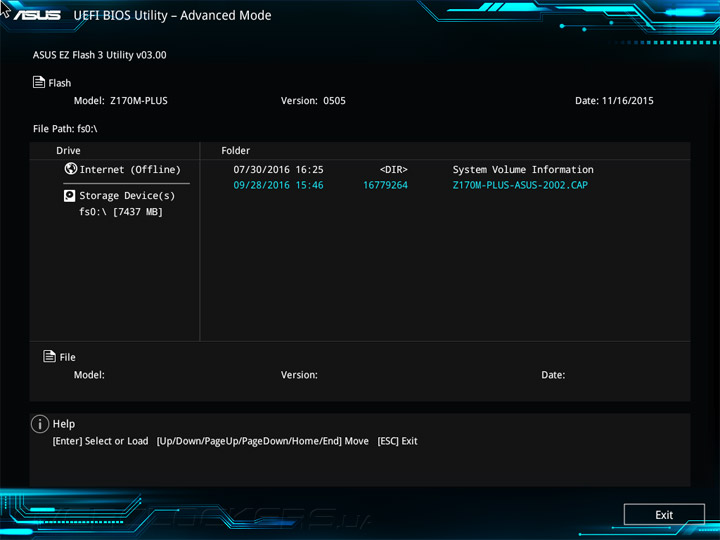The width and height of the screenshot is (720, 540).
Task: Click the [Enter] Select or Load hint
Action: (101, 441)
